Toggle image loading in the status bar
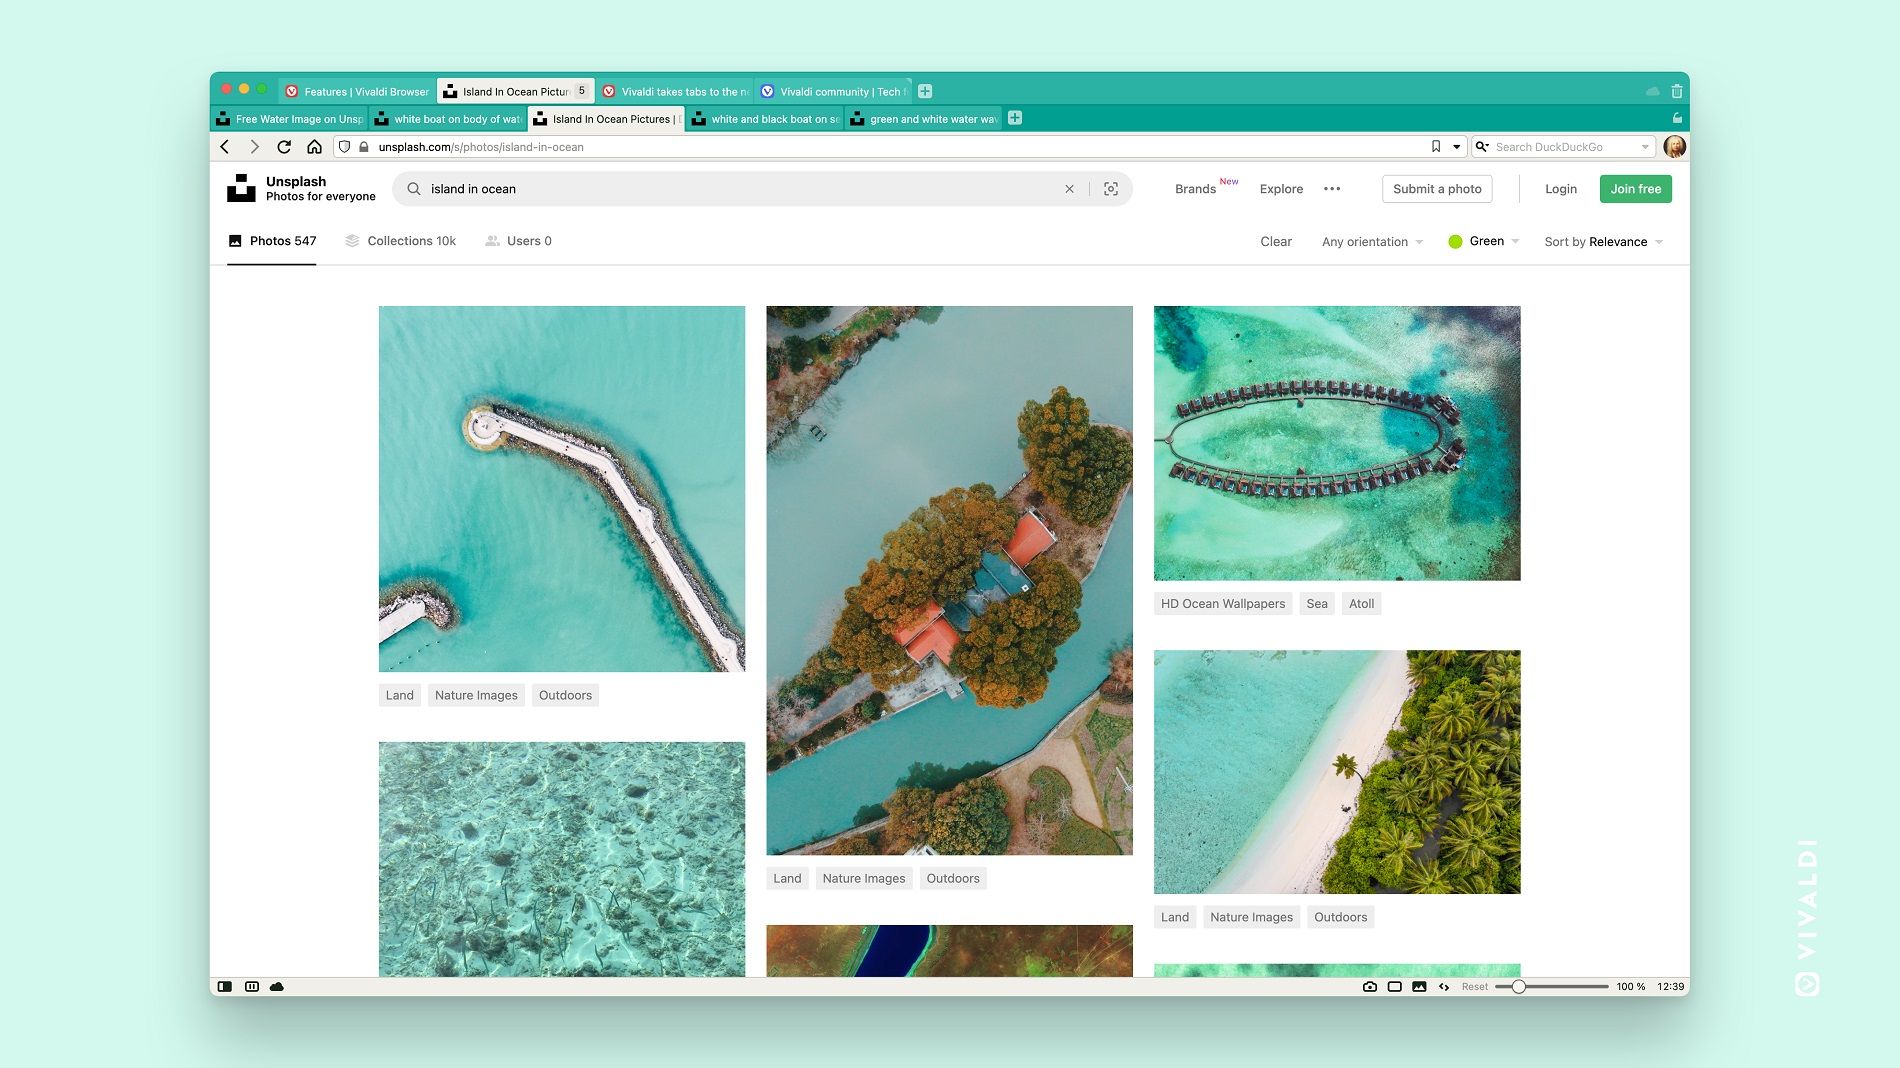1900x1068 pixels. point(1419,987)
